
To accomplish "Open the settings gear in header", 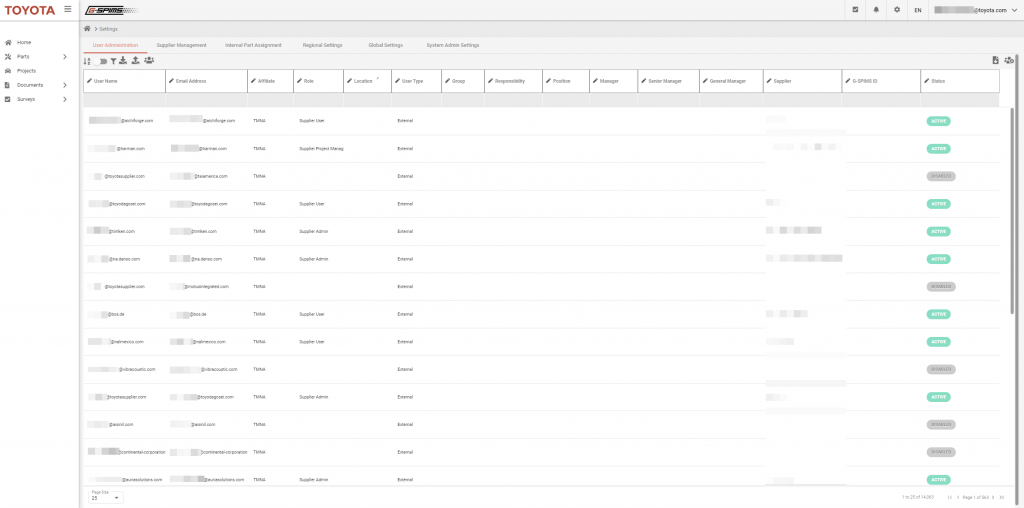I will pyautogui.click(x=897, y=9).
